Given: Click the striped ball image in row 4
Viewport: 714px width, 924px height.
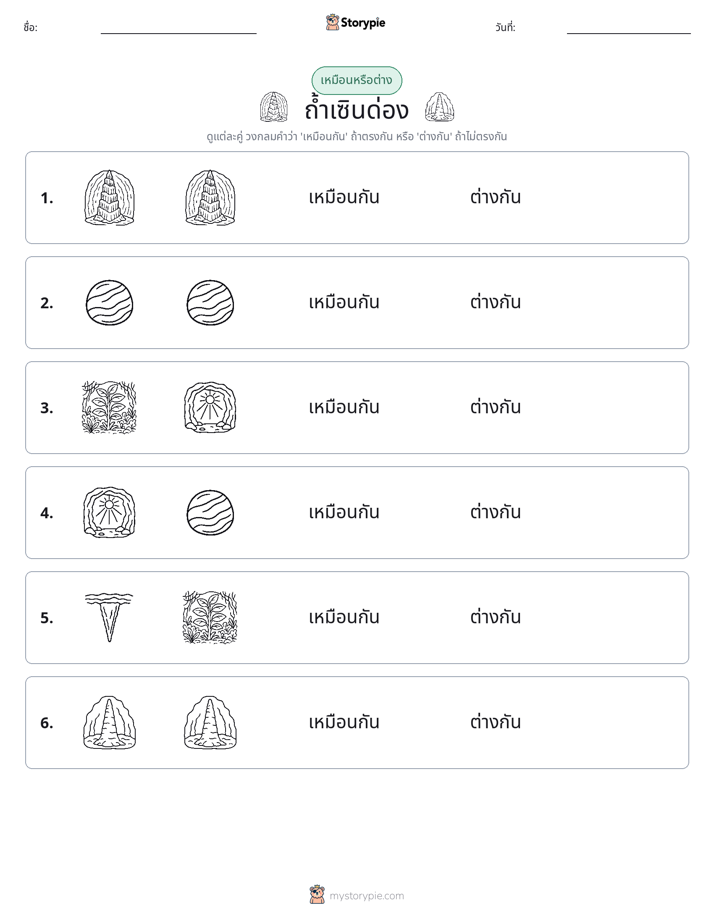Looking at the screenshot, I should coord(210,513).
